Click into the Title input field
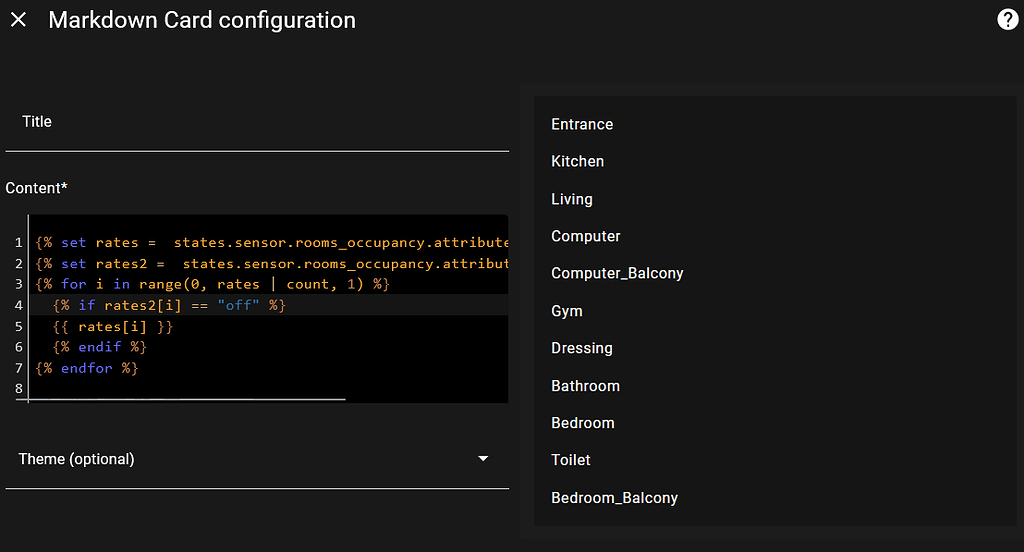The height and width of the screenshot is (552, 1024). pyautogui.click(x=257, y=122)
